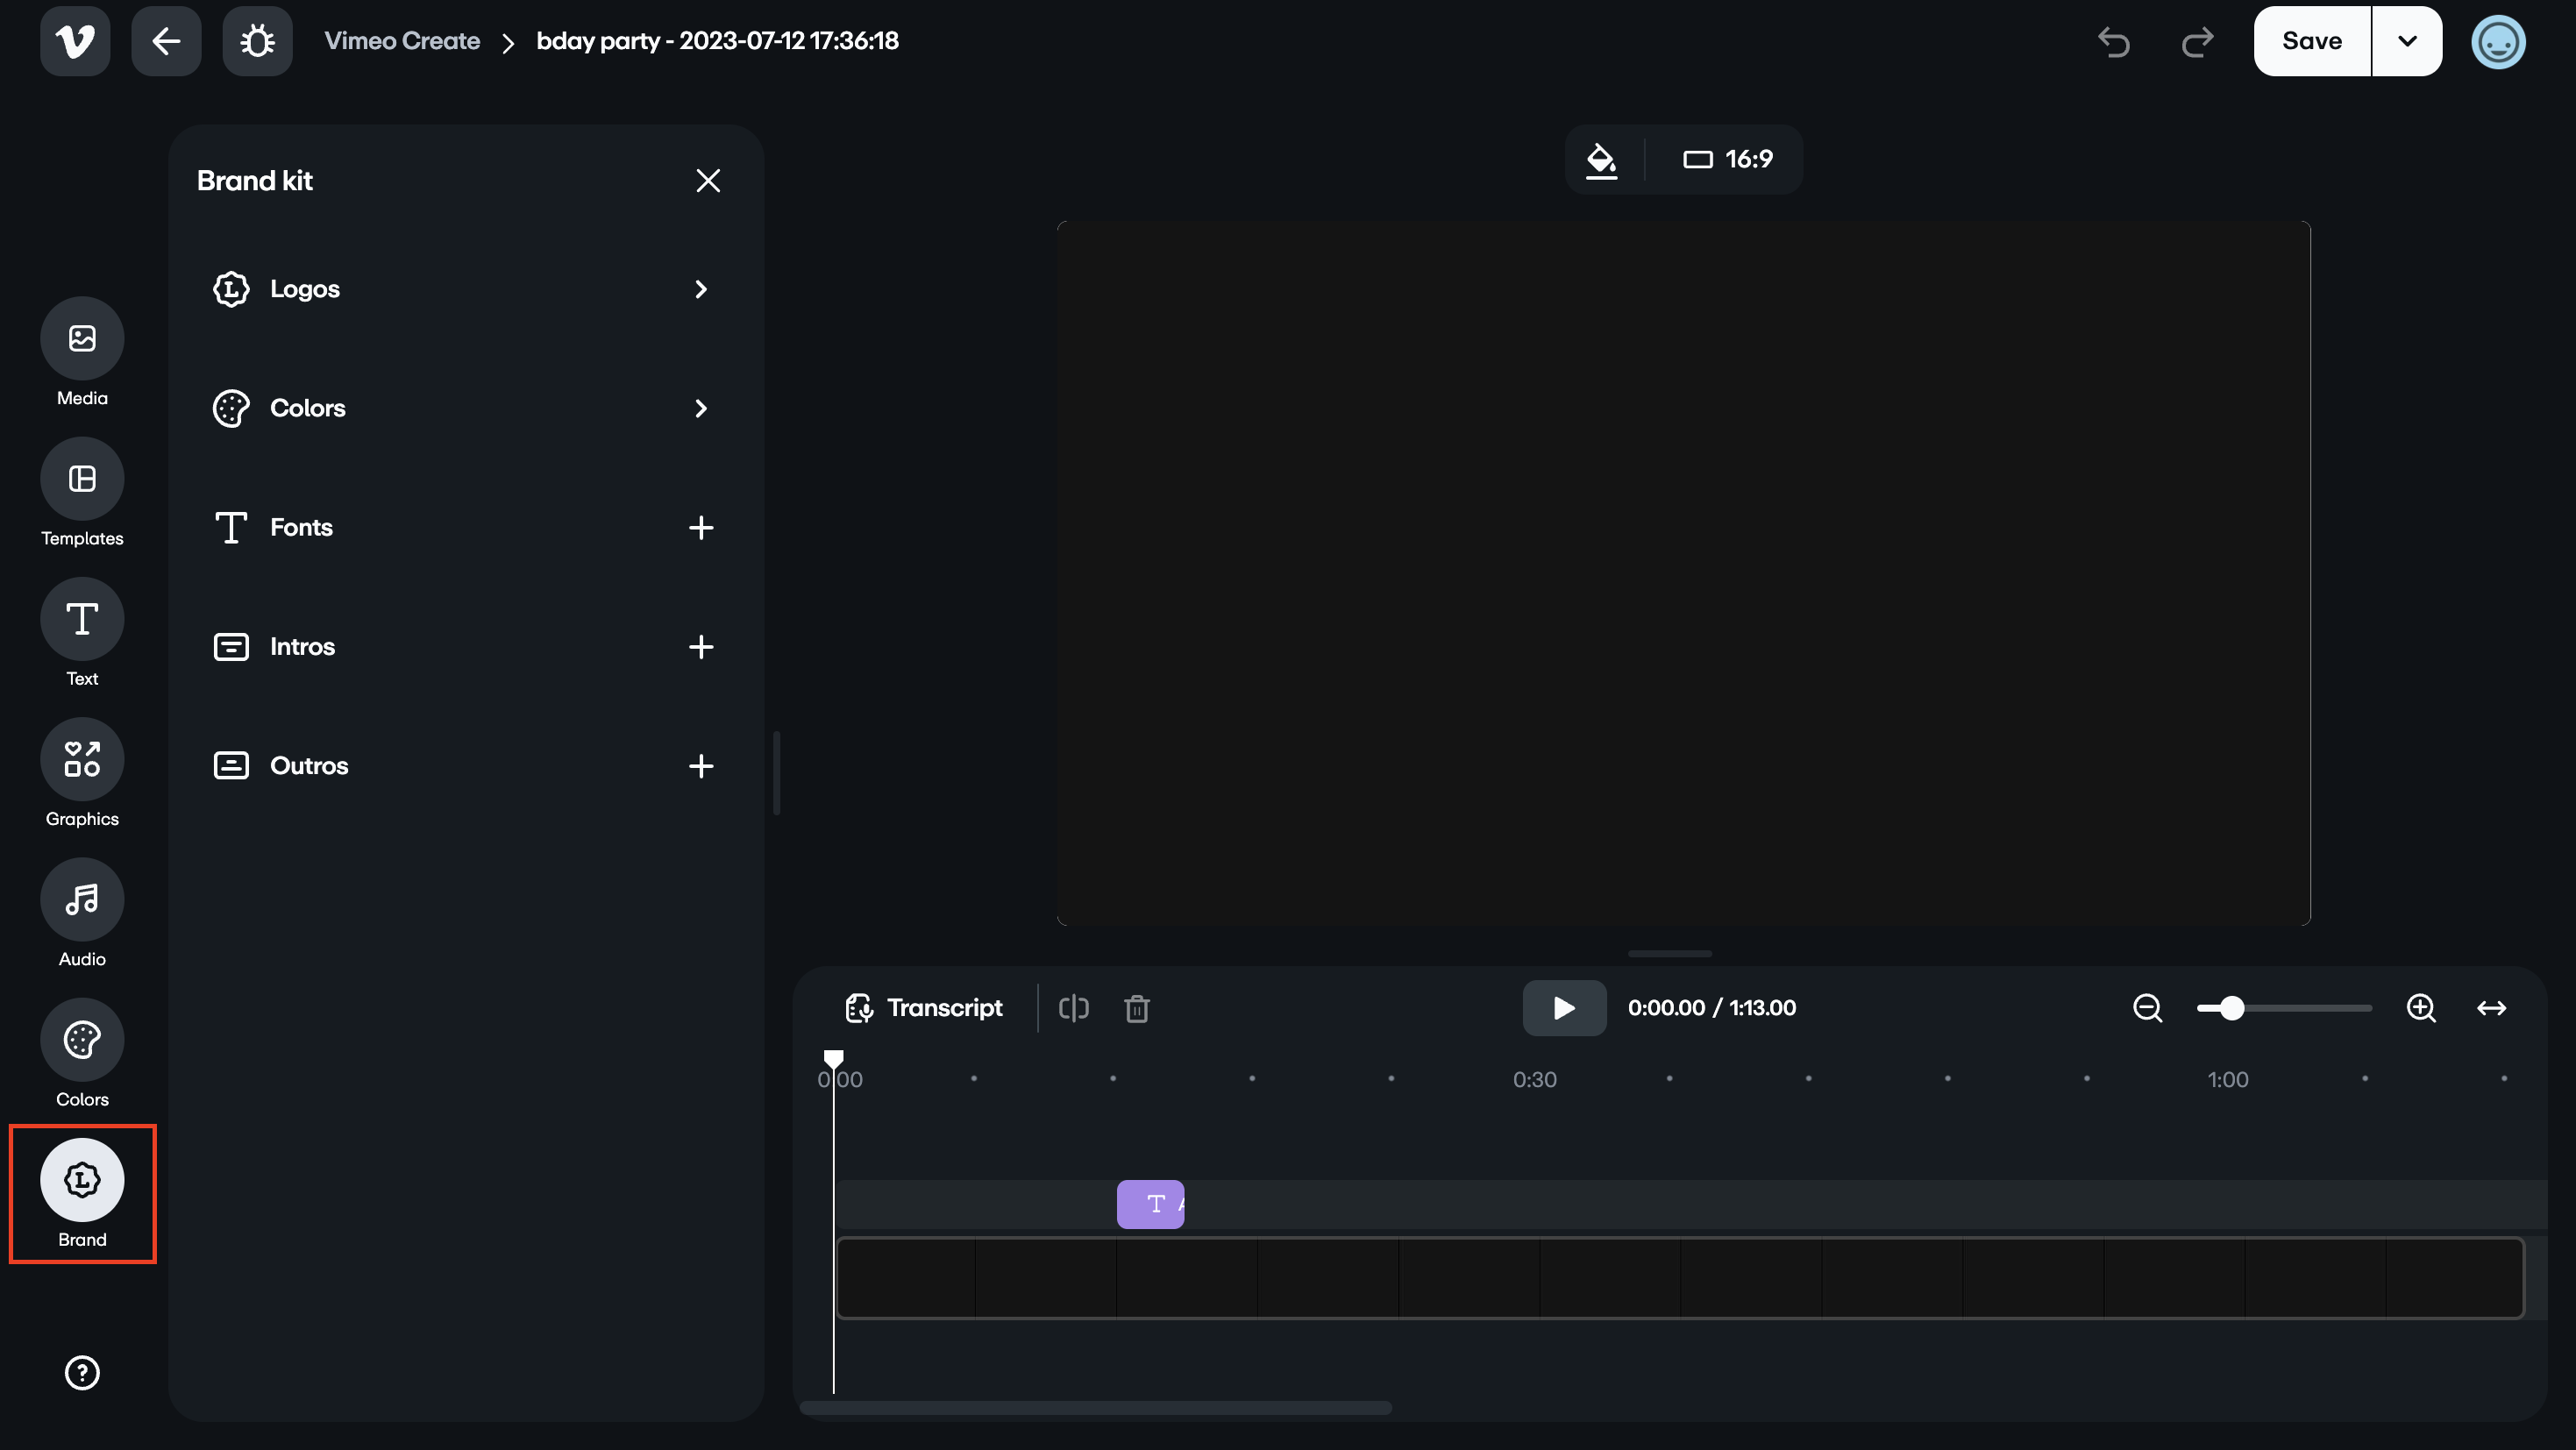The height and width of the screenshot is (1450, 2576).
Task: Fit timeline to window width
Action: 2491,1008
